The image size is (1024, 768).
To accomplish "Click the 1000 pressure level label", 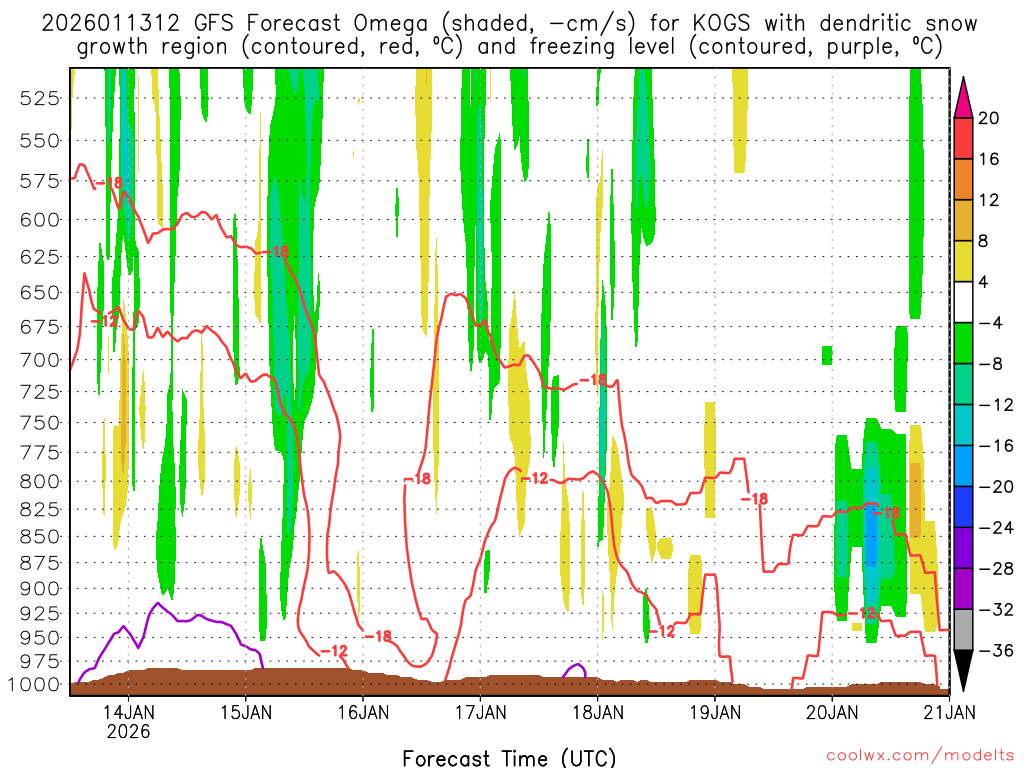I will pos(34,684).
